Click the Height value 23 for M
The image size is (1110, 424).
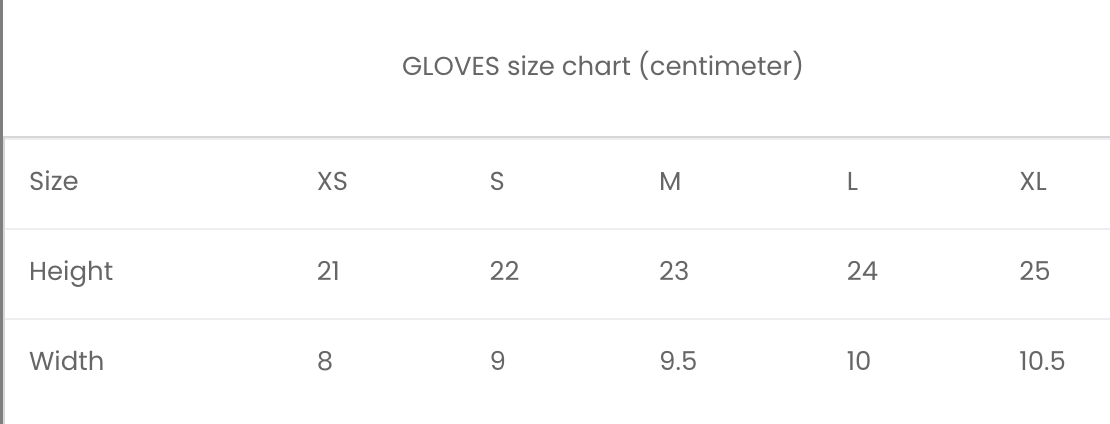coord(674,271)
